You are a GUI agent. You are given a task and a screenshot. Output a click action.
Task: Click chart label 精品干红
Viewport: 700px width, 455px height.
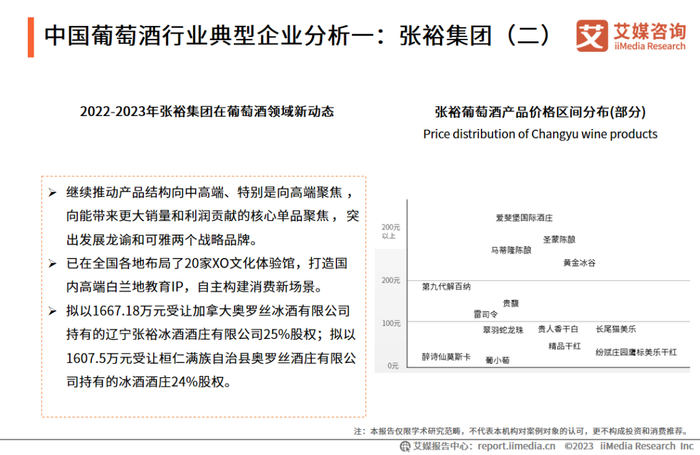click(565, 346)
